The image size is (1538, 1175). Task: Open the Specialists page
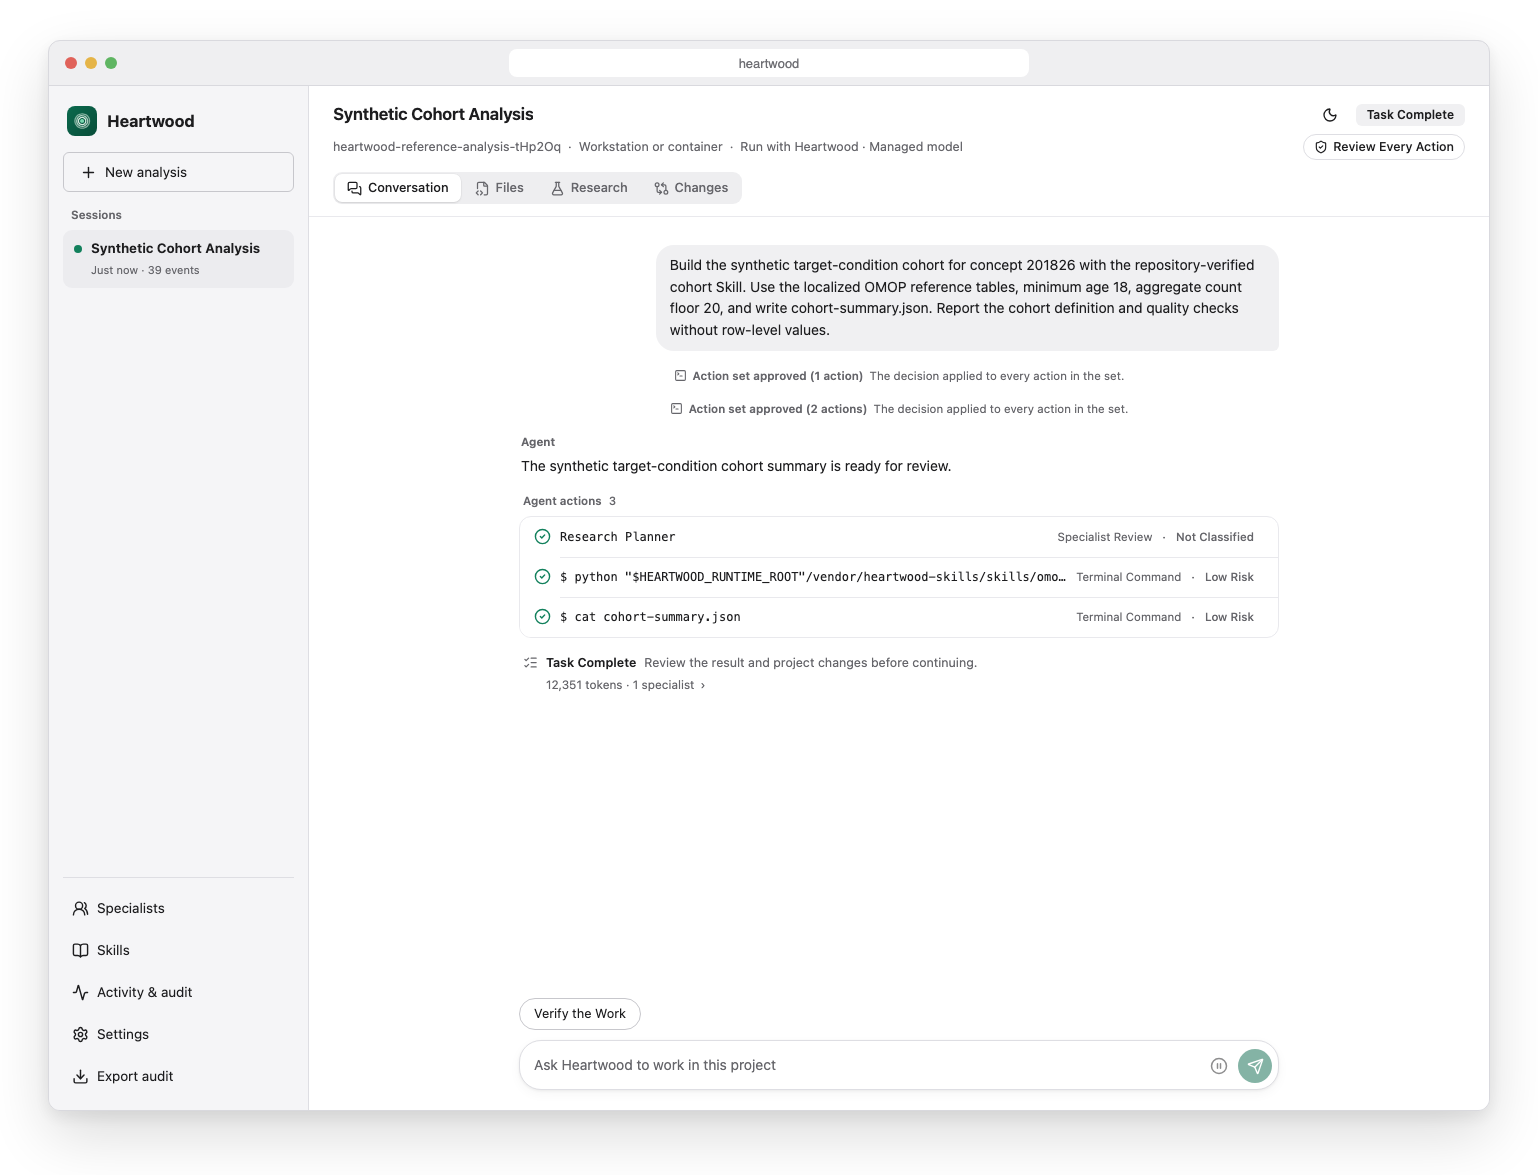pos(178,908)
